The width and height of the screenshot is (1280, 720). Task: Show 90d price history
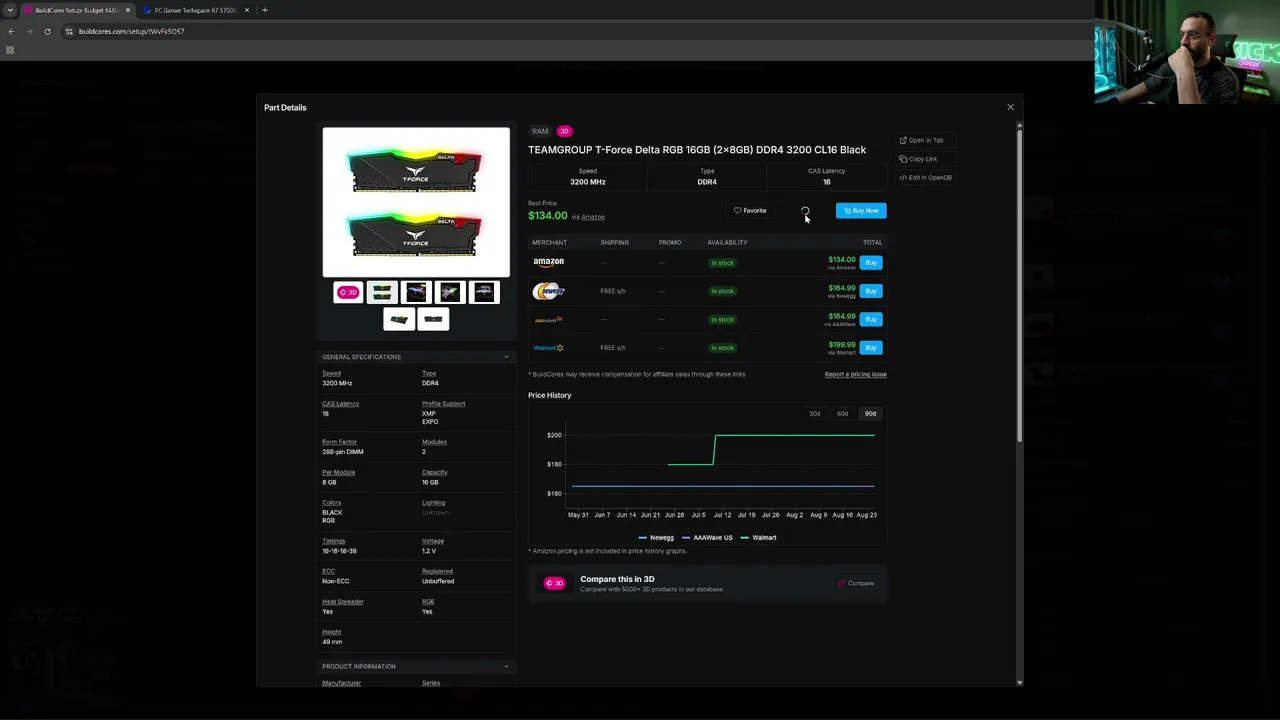click(x=870, y=414)
